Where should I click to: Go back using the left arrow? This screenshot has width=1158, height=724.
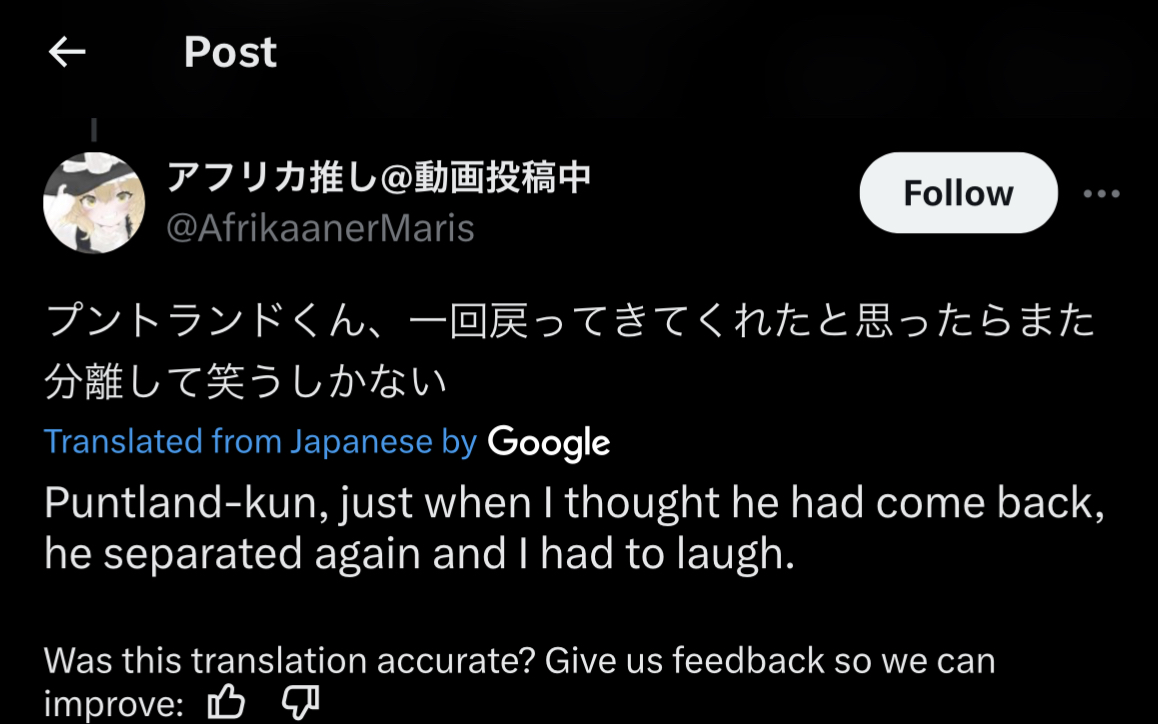pos(67,52)
